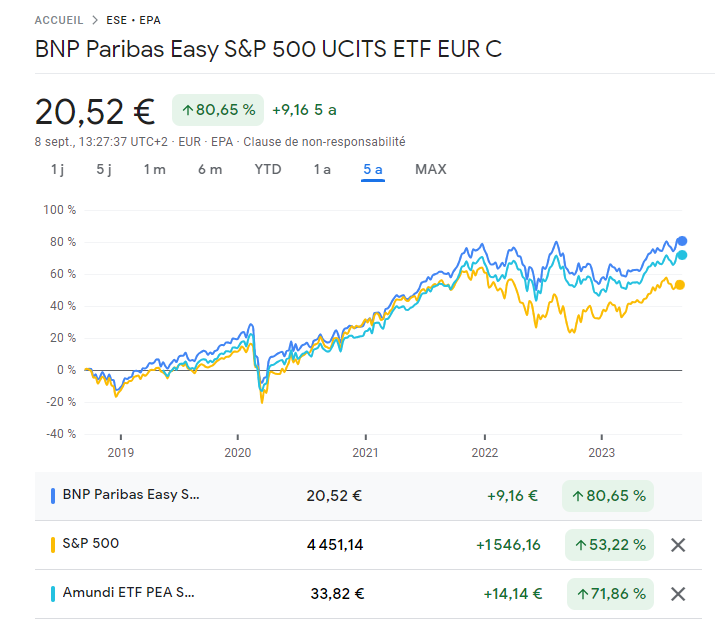Image resolution: width=715 pixels, height=626 pixels.
Task: Click cyan endpoint dot on chart
Action: click(682, 255)
